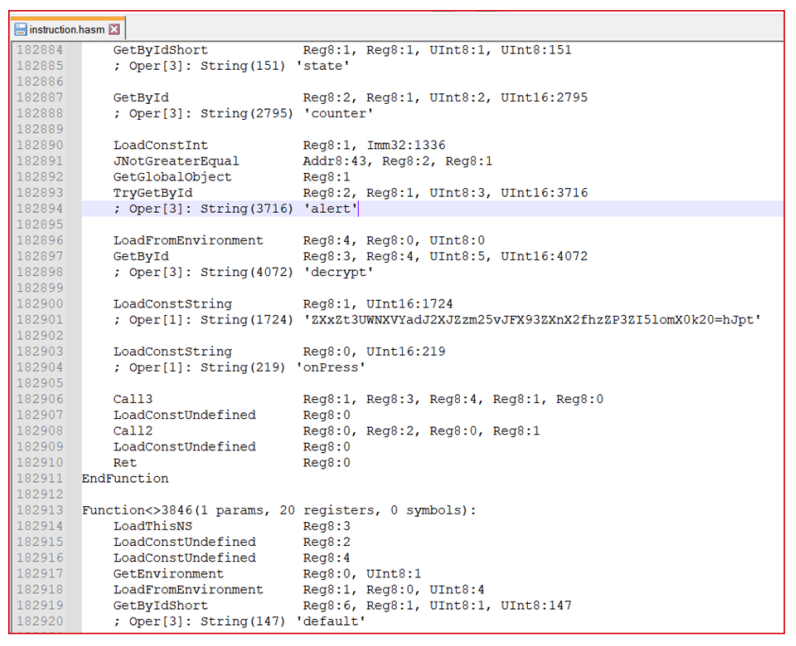Click the UInt16:1724 operand

click(x=410, y=304)
